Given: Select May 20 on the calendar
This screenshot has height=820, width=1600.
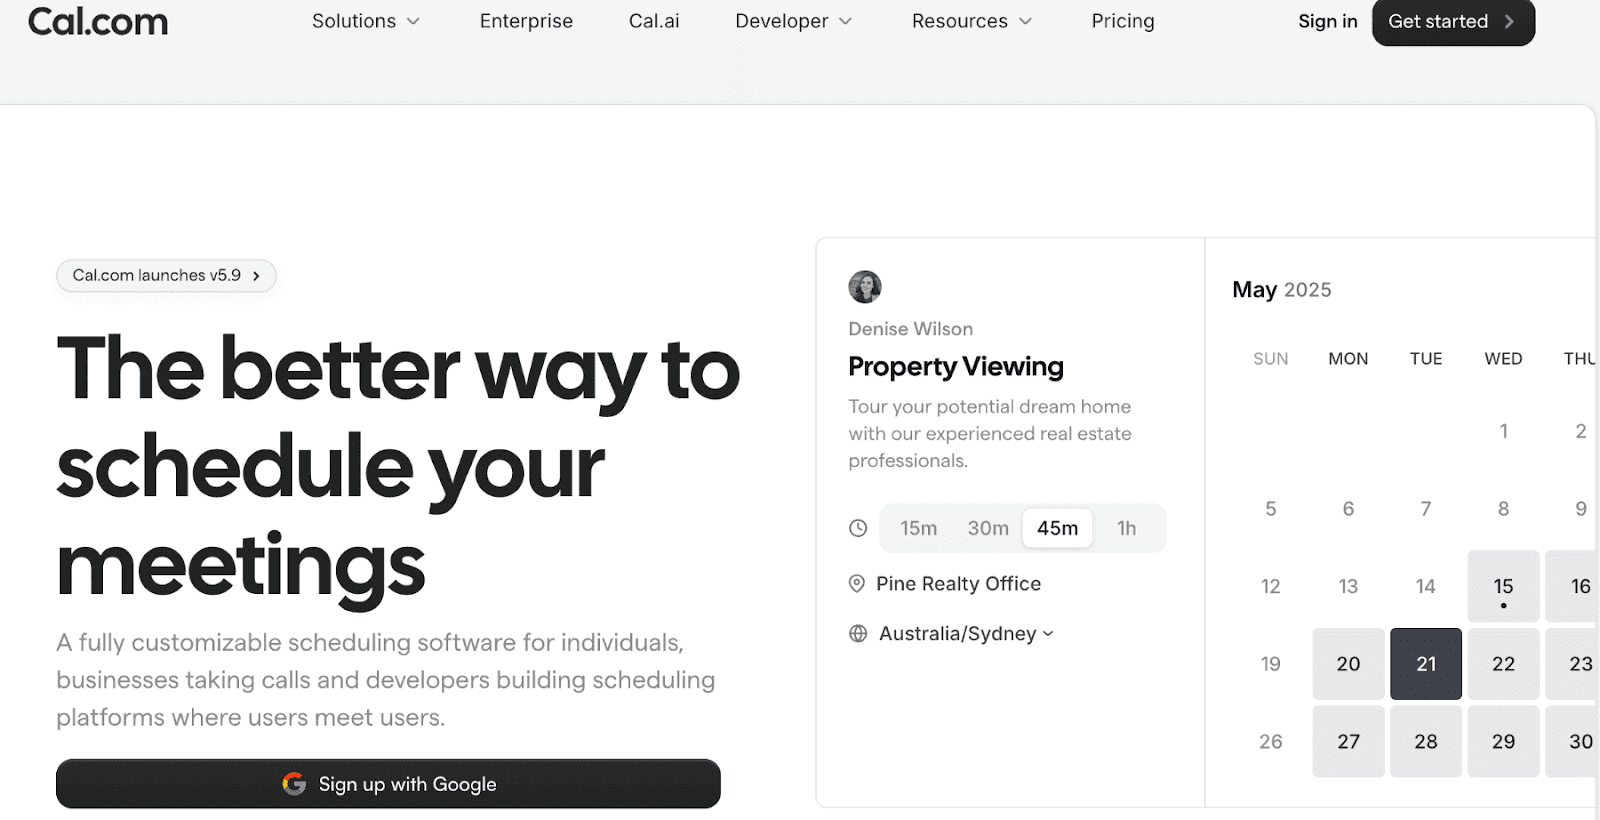Looking at the screenshot, I should pyautogui.click(x=1348, y=664).
